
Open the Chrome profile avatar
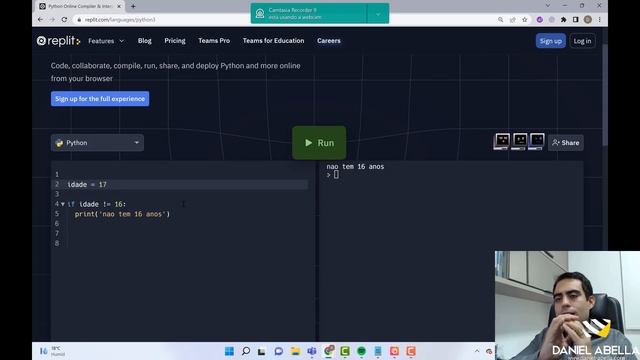588,20
